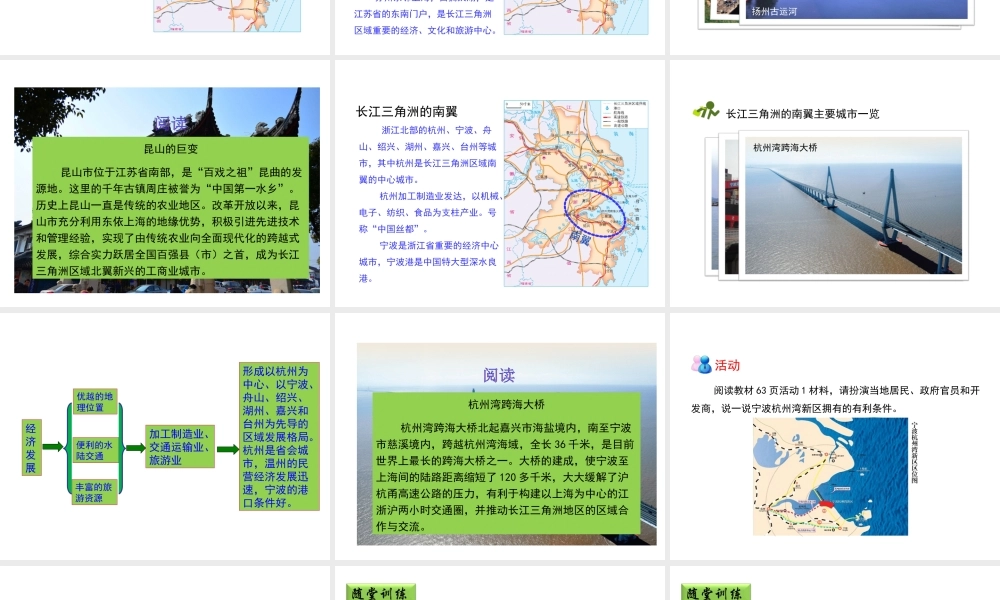Viewport: 1000px width, 600px height.
Task: Click the 长江三角洲的南翼主要城市一览 heading
Action: coord(802,113)
